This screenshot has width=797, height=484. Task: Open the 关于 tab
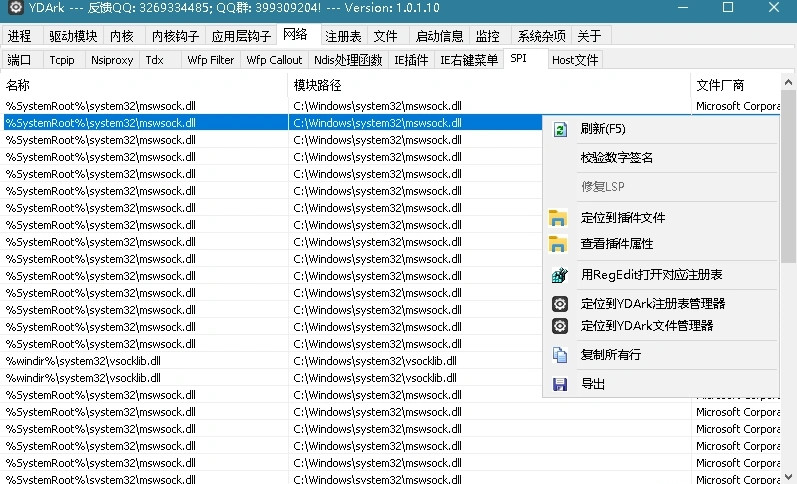click(x=591, y=36)
